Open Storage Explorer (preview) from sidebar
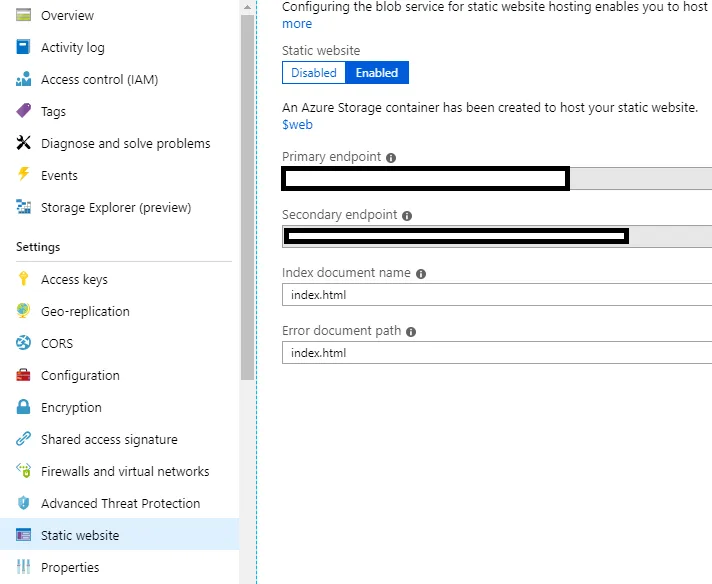Image resolution: width=712 pixels, height=584 pixels. [115, 207]
